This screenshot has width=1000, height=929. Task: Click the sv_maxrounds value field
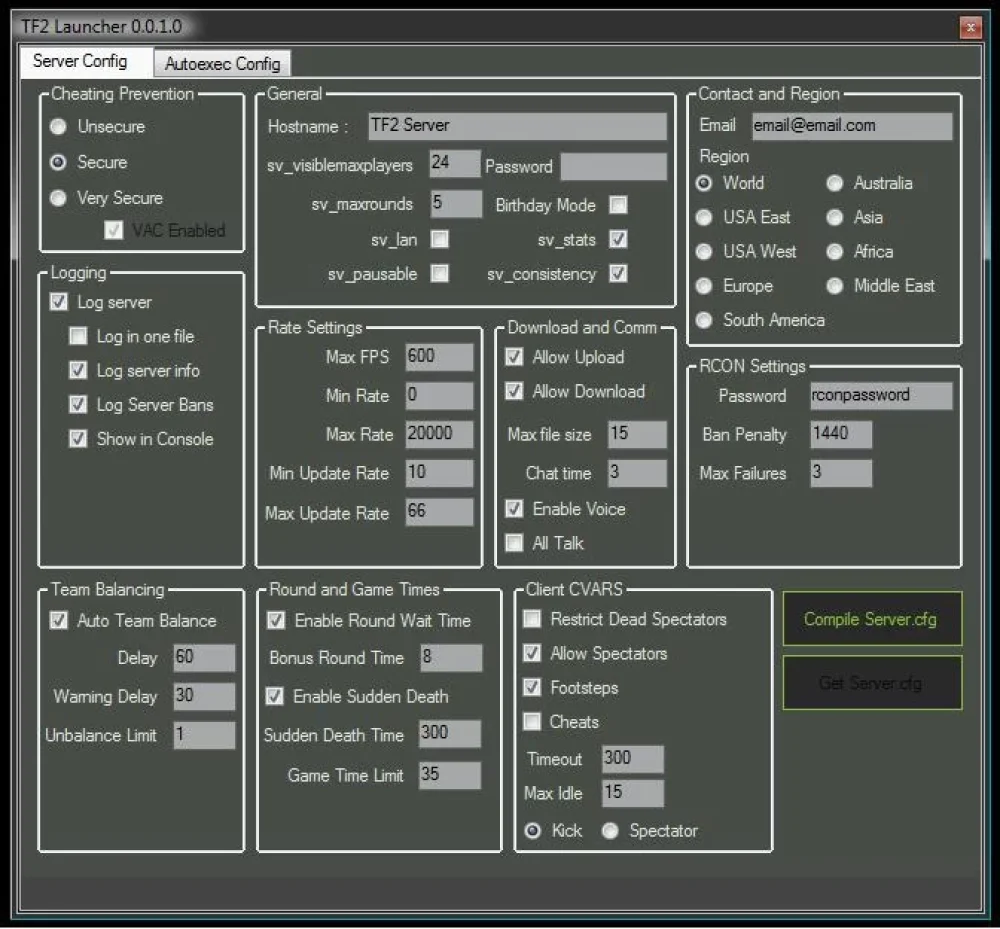pos(456,204)
